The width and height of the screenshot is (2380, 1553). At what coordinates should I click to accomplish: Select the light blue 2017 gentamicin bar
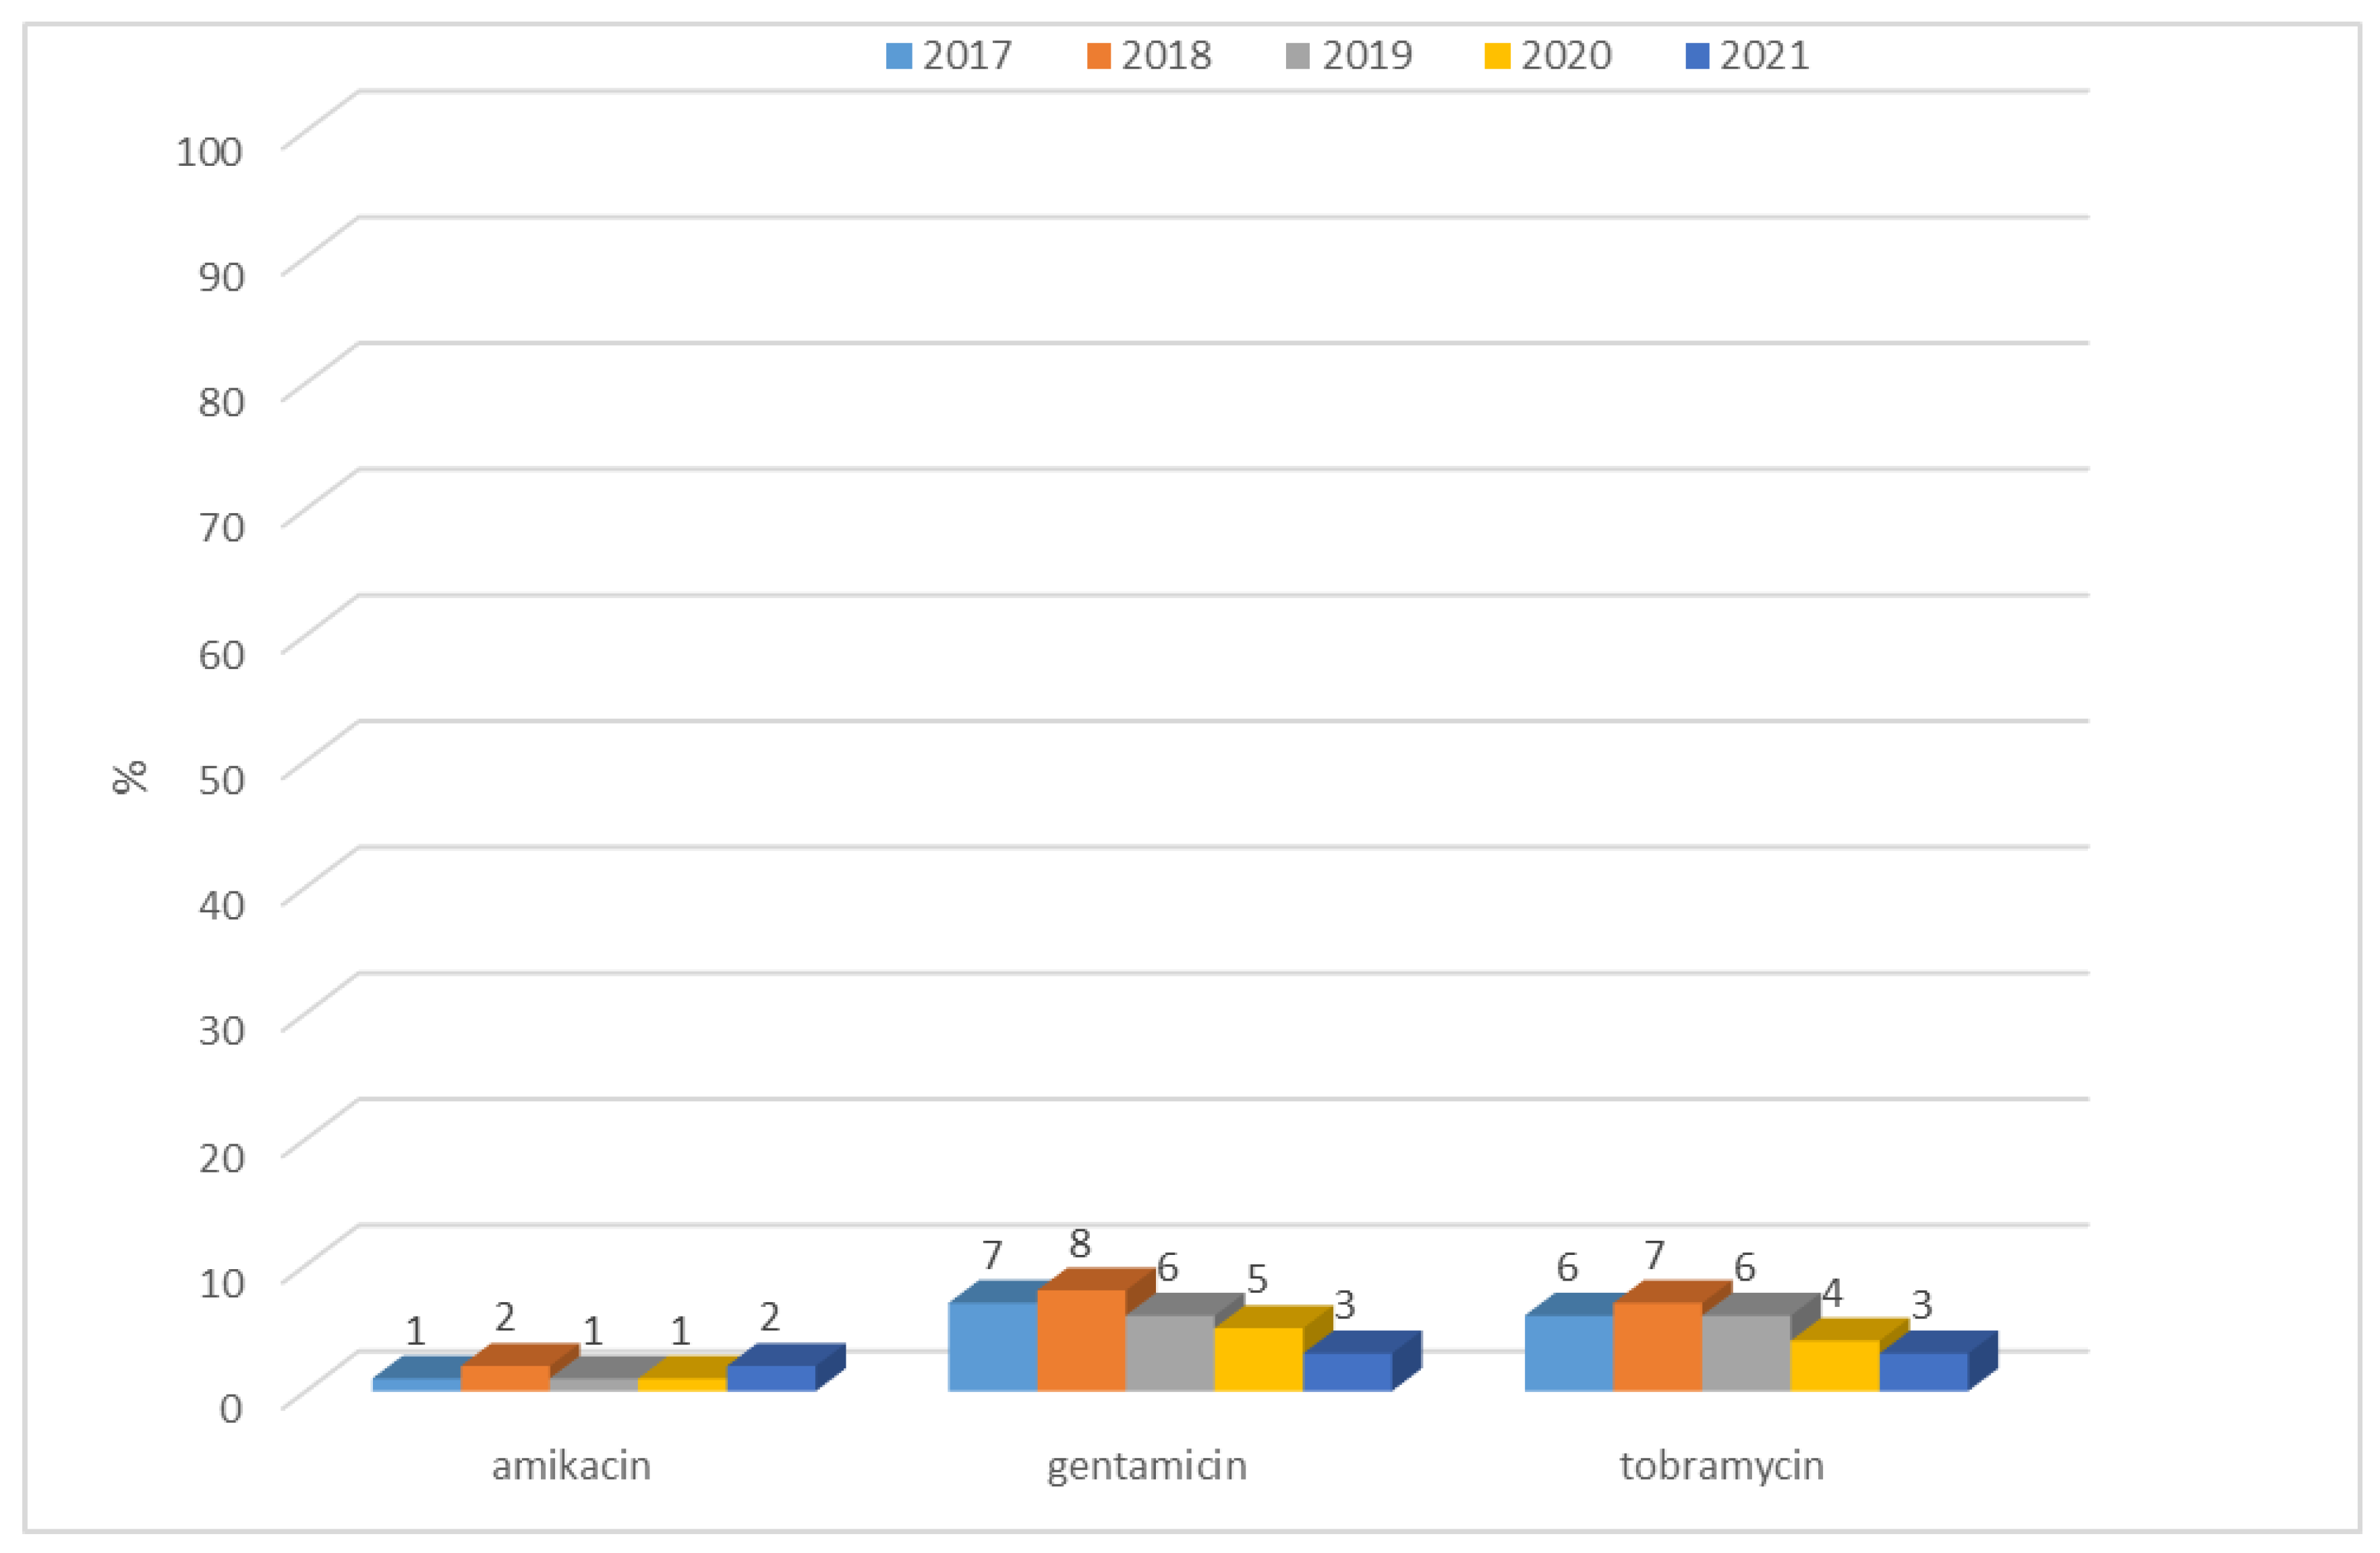[992, 1346]
